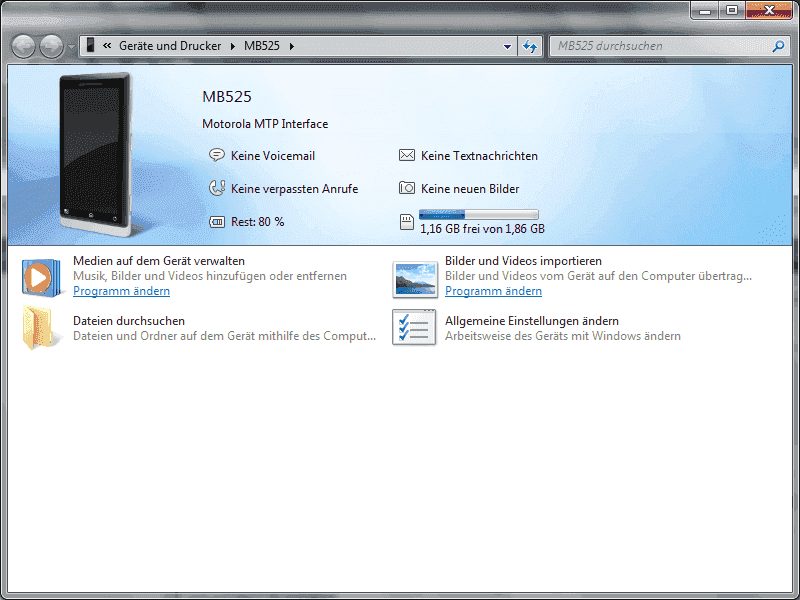Click the magnifying glass search icon

(x=778, y=46)
